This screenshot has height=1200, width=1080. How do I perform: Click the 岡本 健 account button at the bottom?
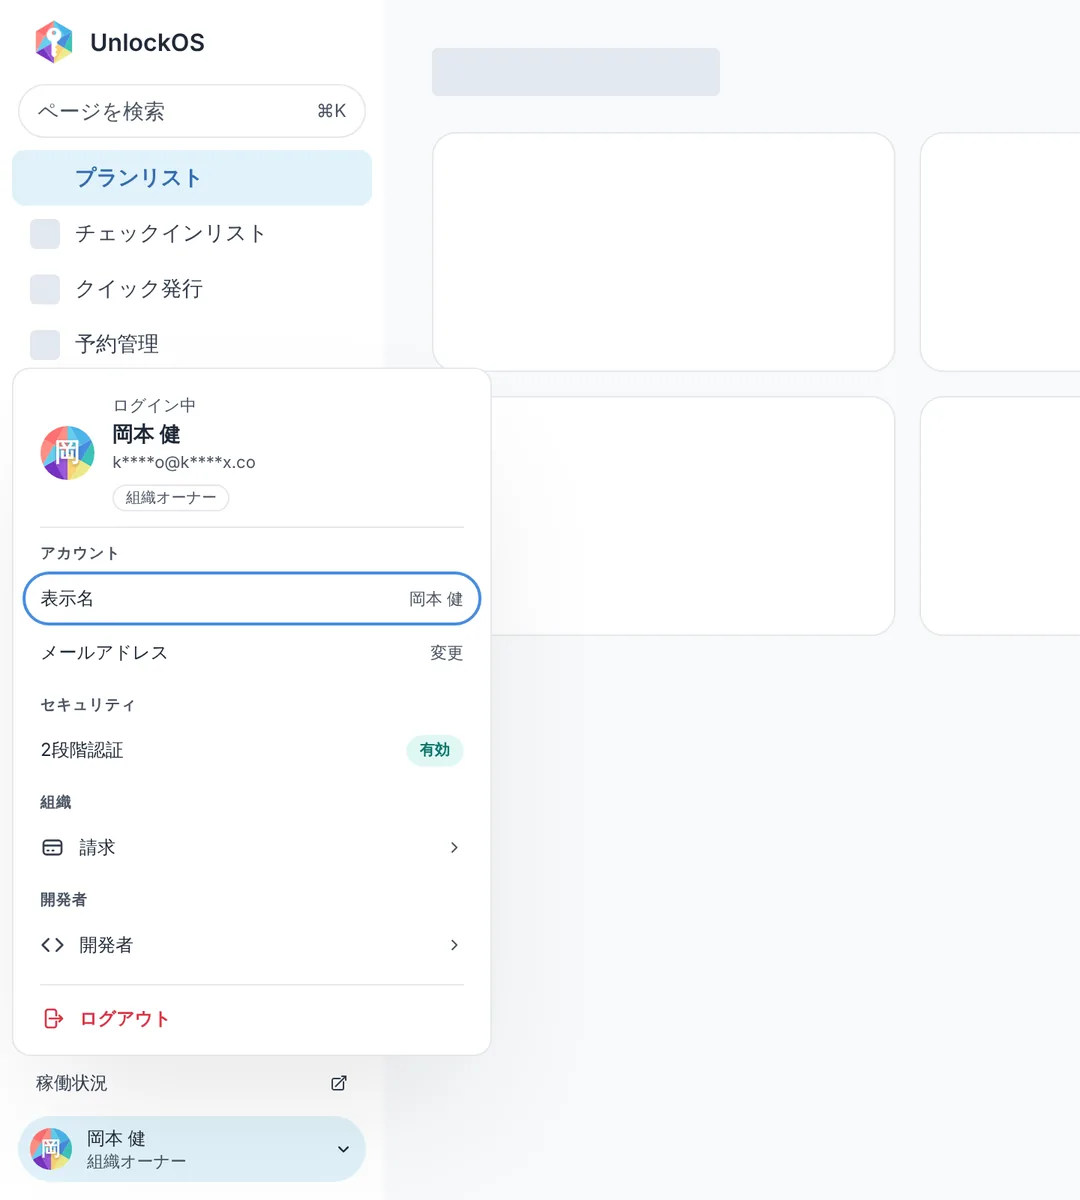tap(192, 1149)
